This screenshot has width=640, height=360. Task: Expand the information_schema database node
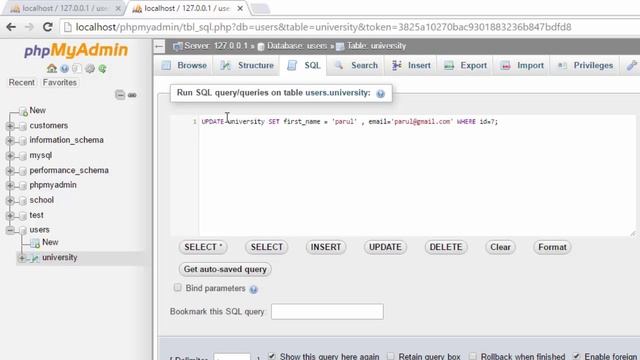pyautogui.click(x=10, y=140)
